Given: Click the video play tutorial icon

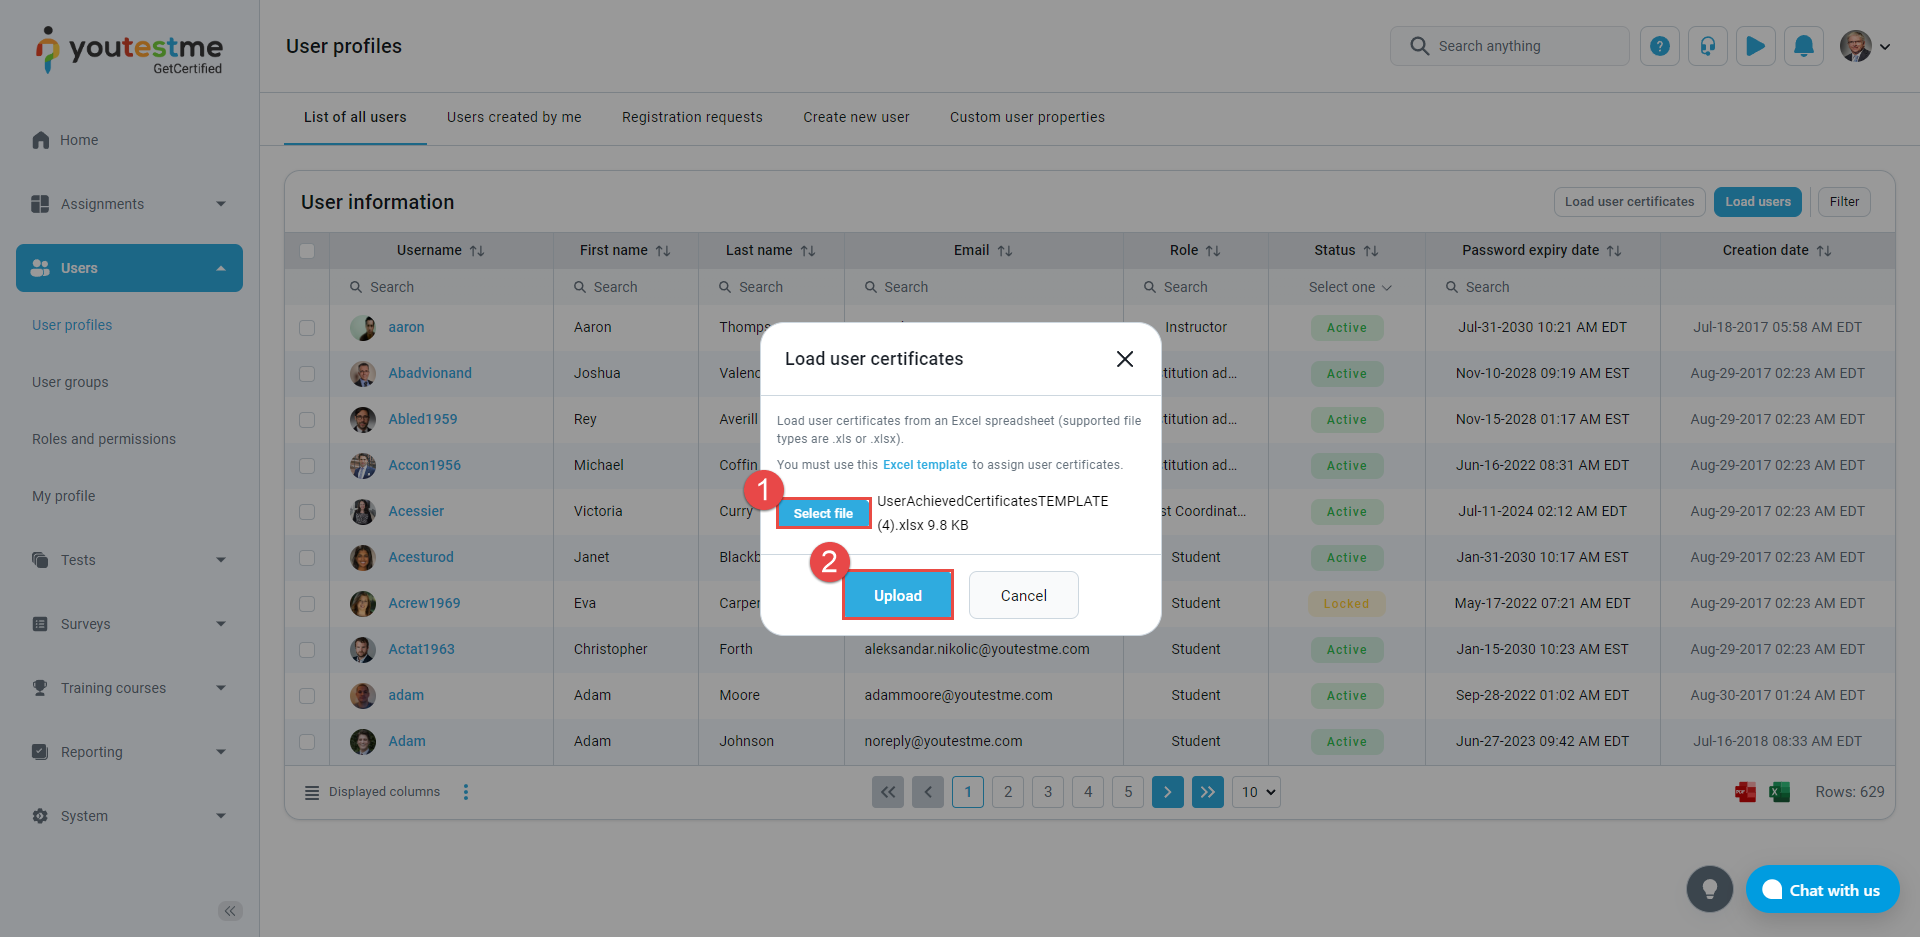Looking at the screenshot, I should tap(1755, 46).
